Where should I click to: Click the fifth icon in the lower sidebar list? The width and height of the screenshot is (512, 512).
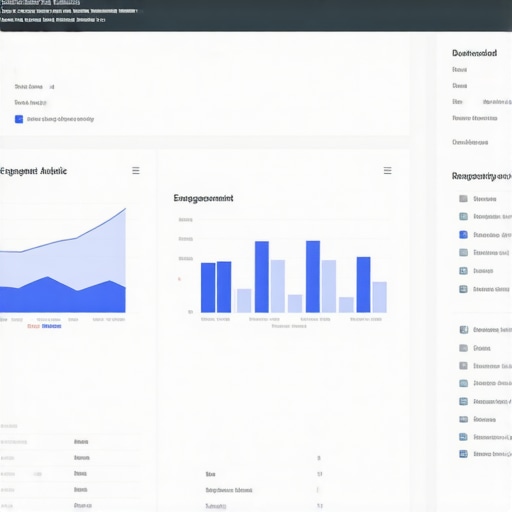(464, 401)
